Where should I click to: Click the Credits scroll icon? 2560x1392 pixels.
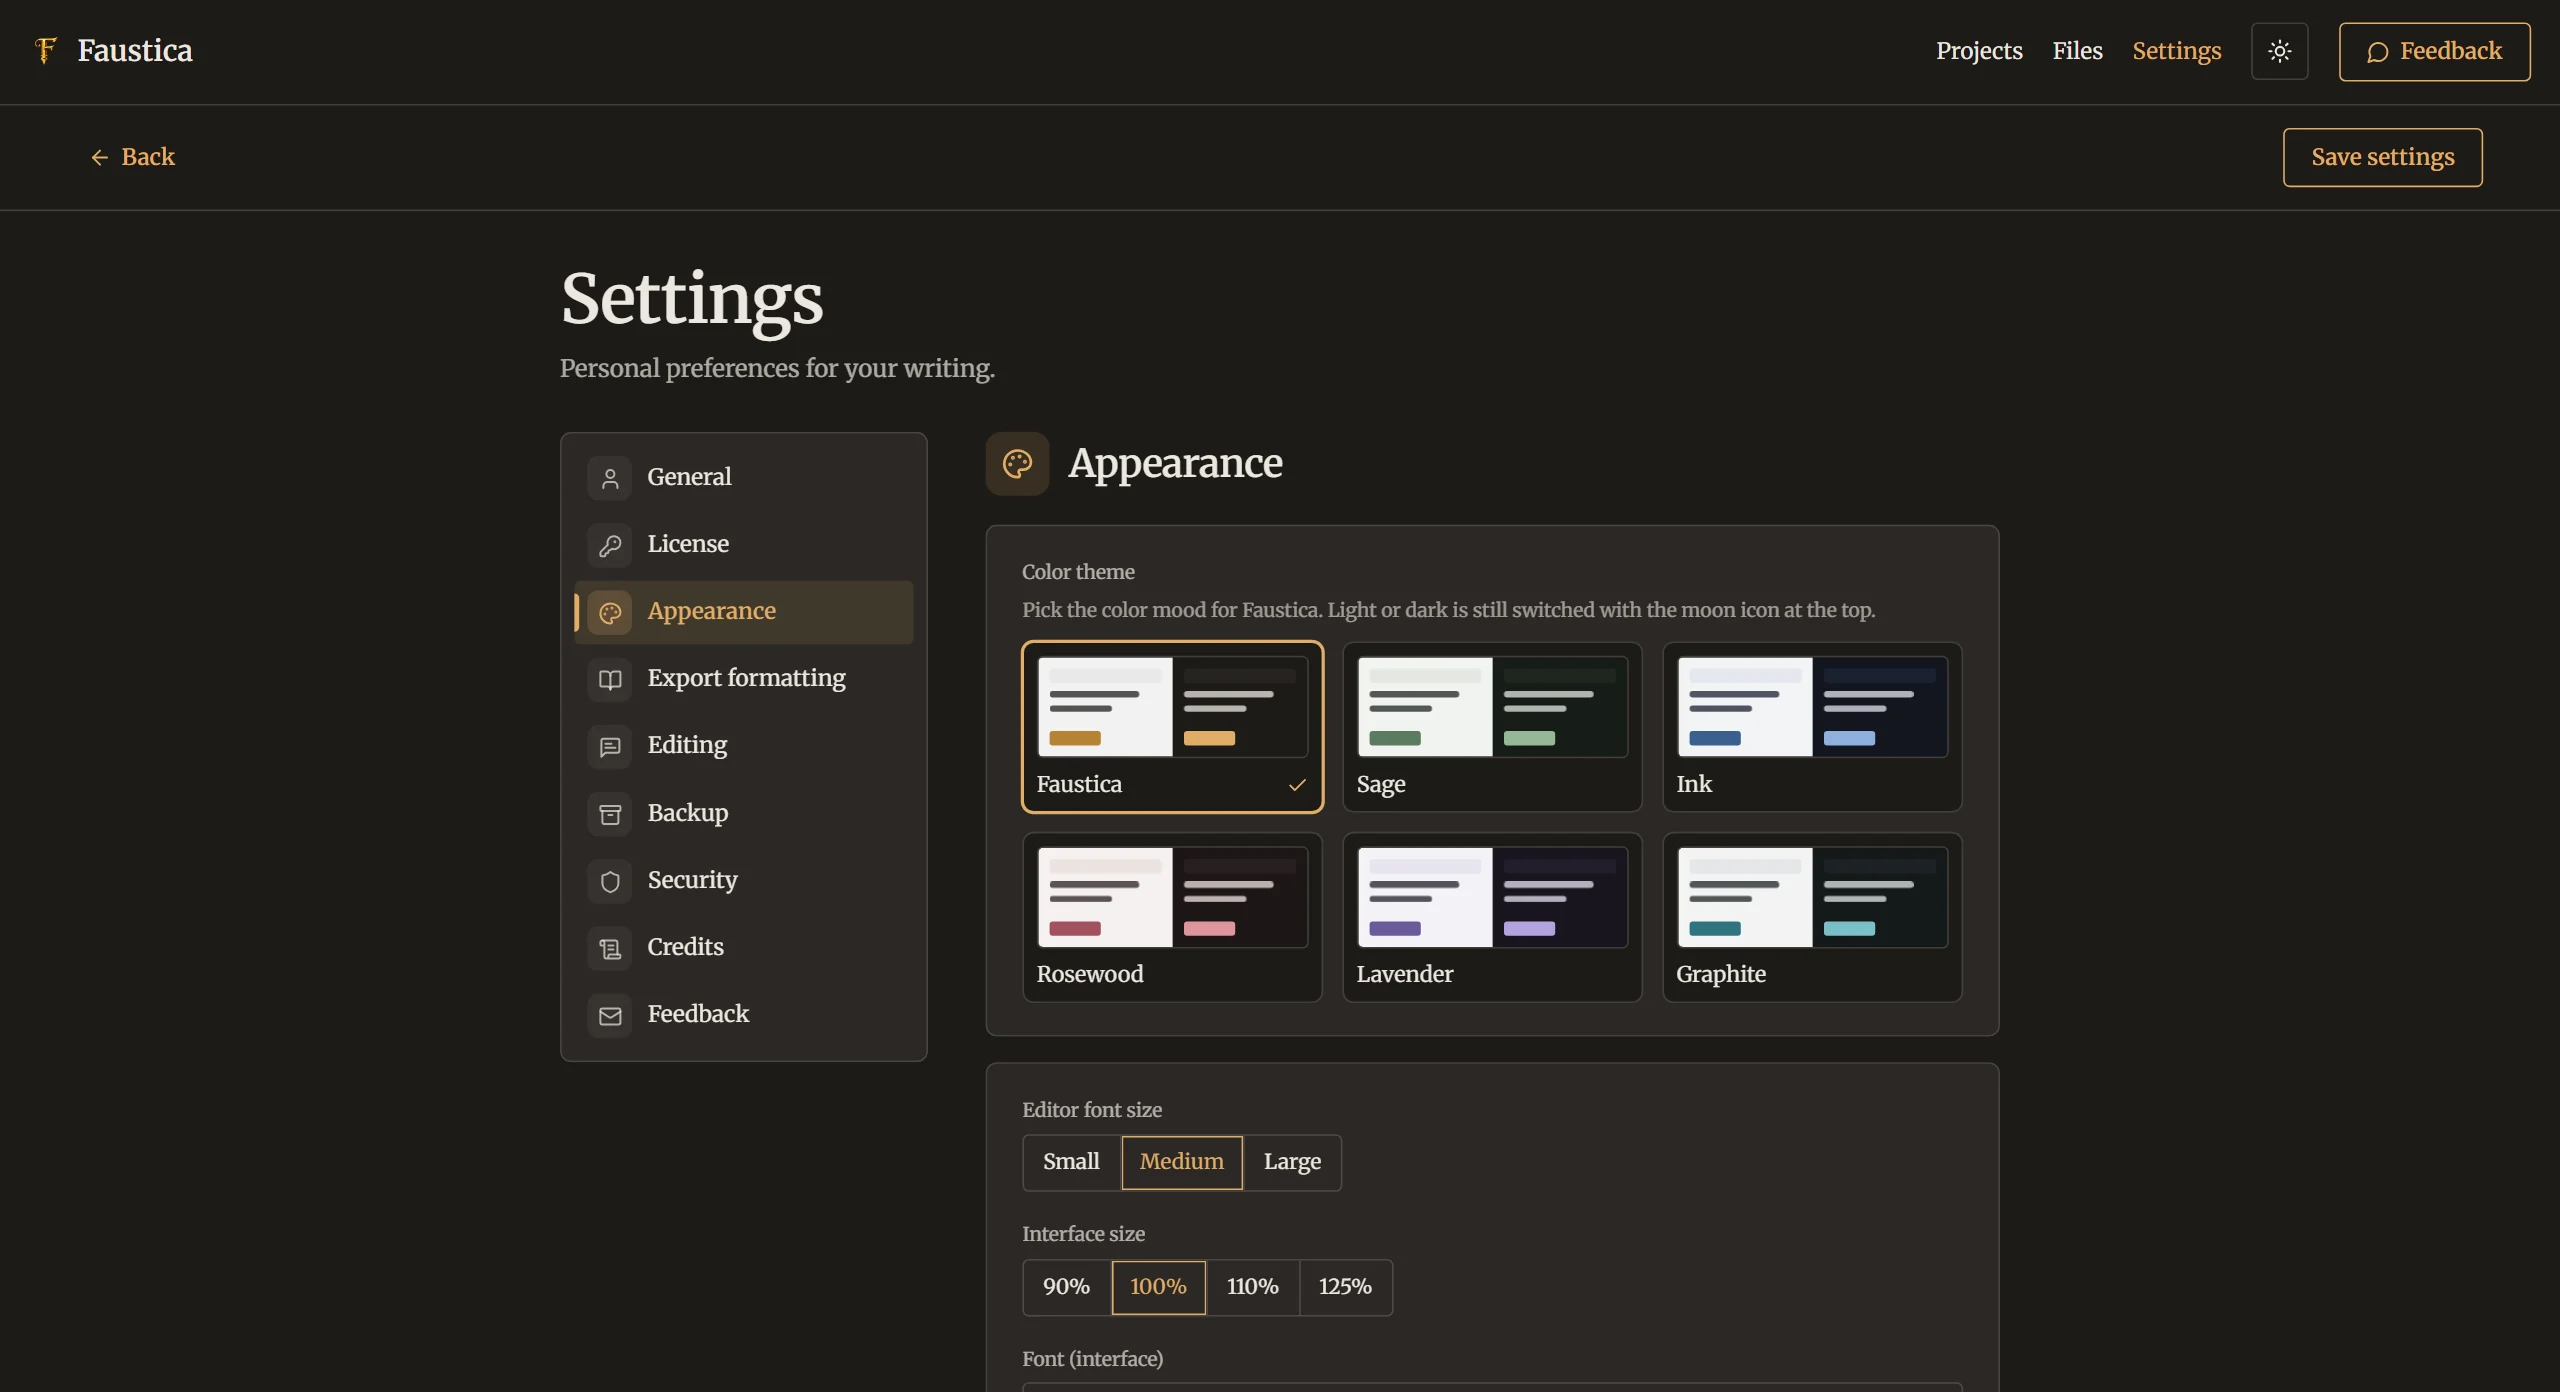[x=610, y=948]
